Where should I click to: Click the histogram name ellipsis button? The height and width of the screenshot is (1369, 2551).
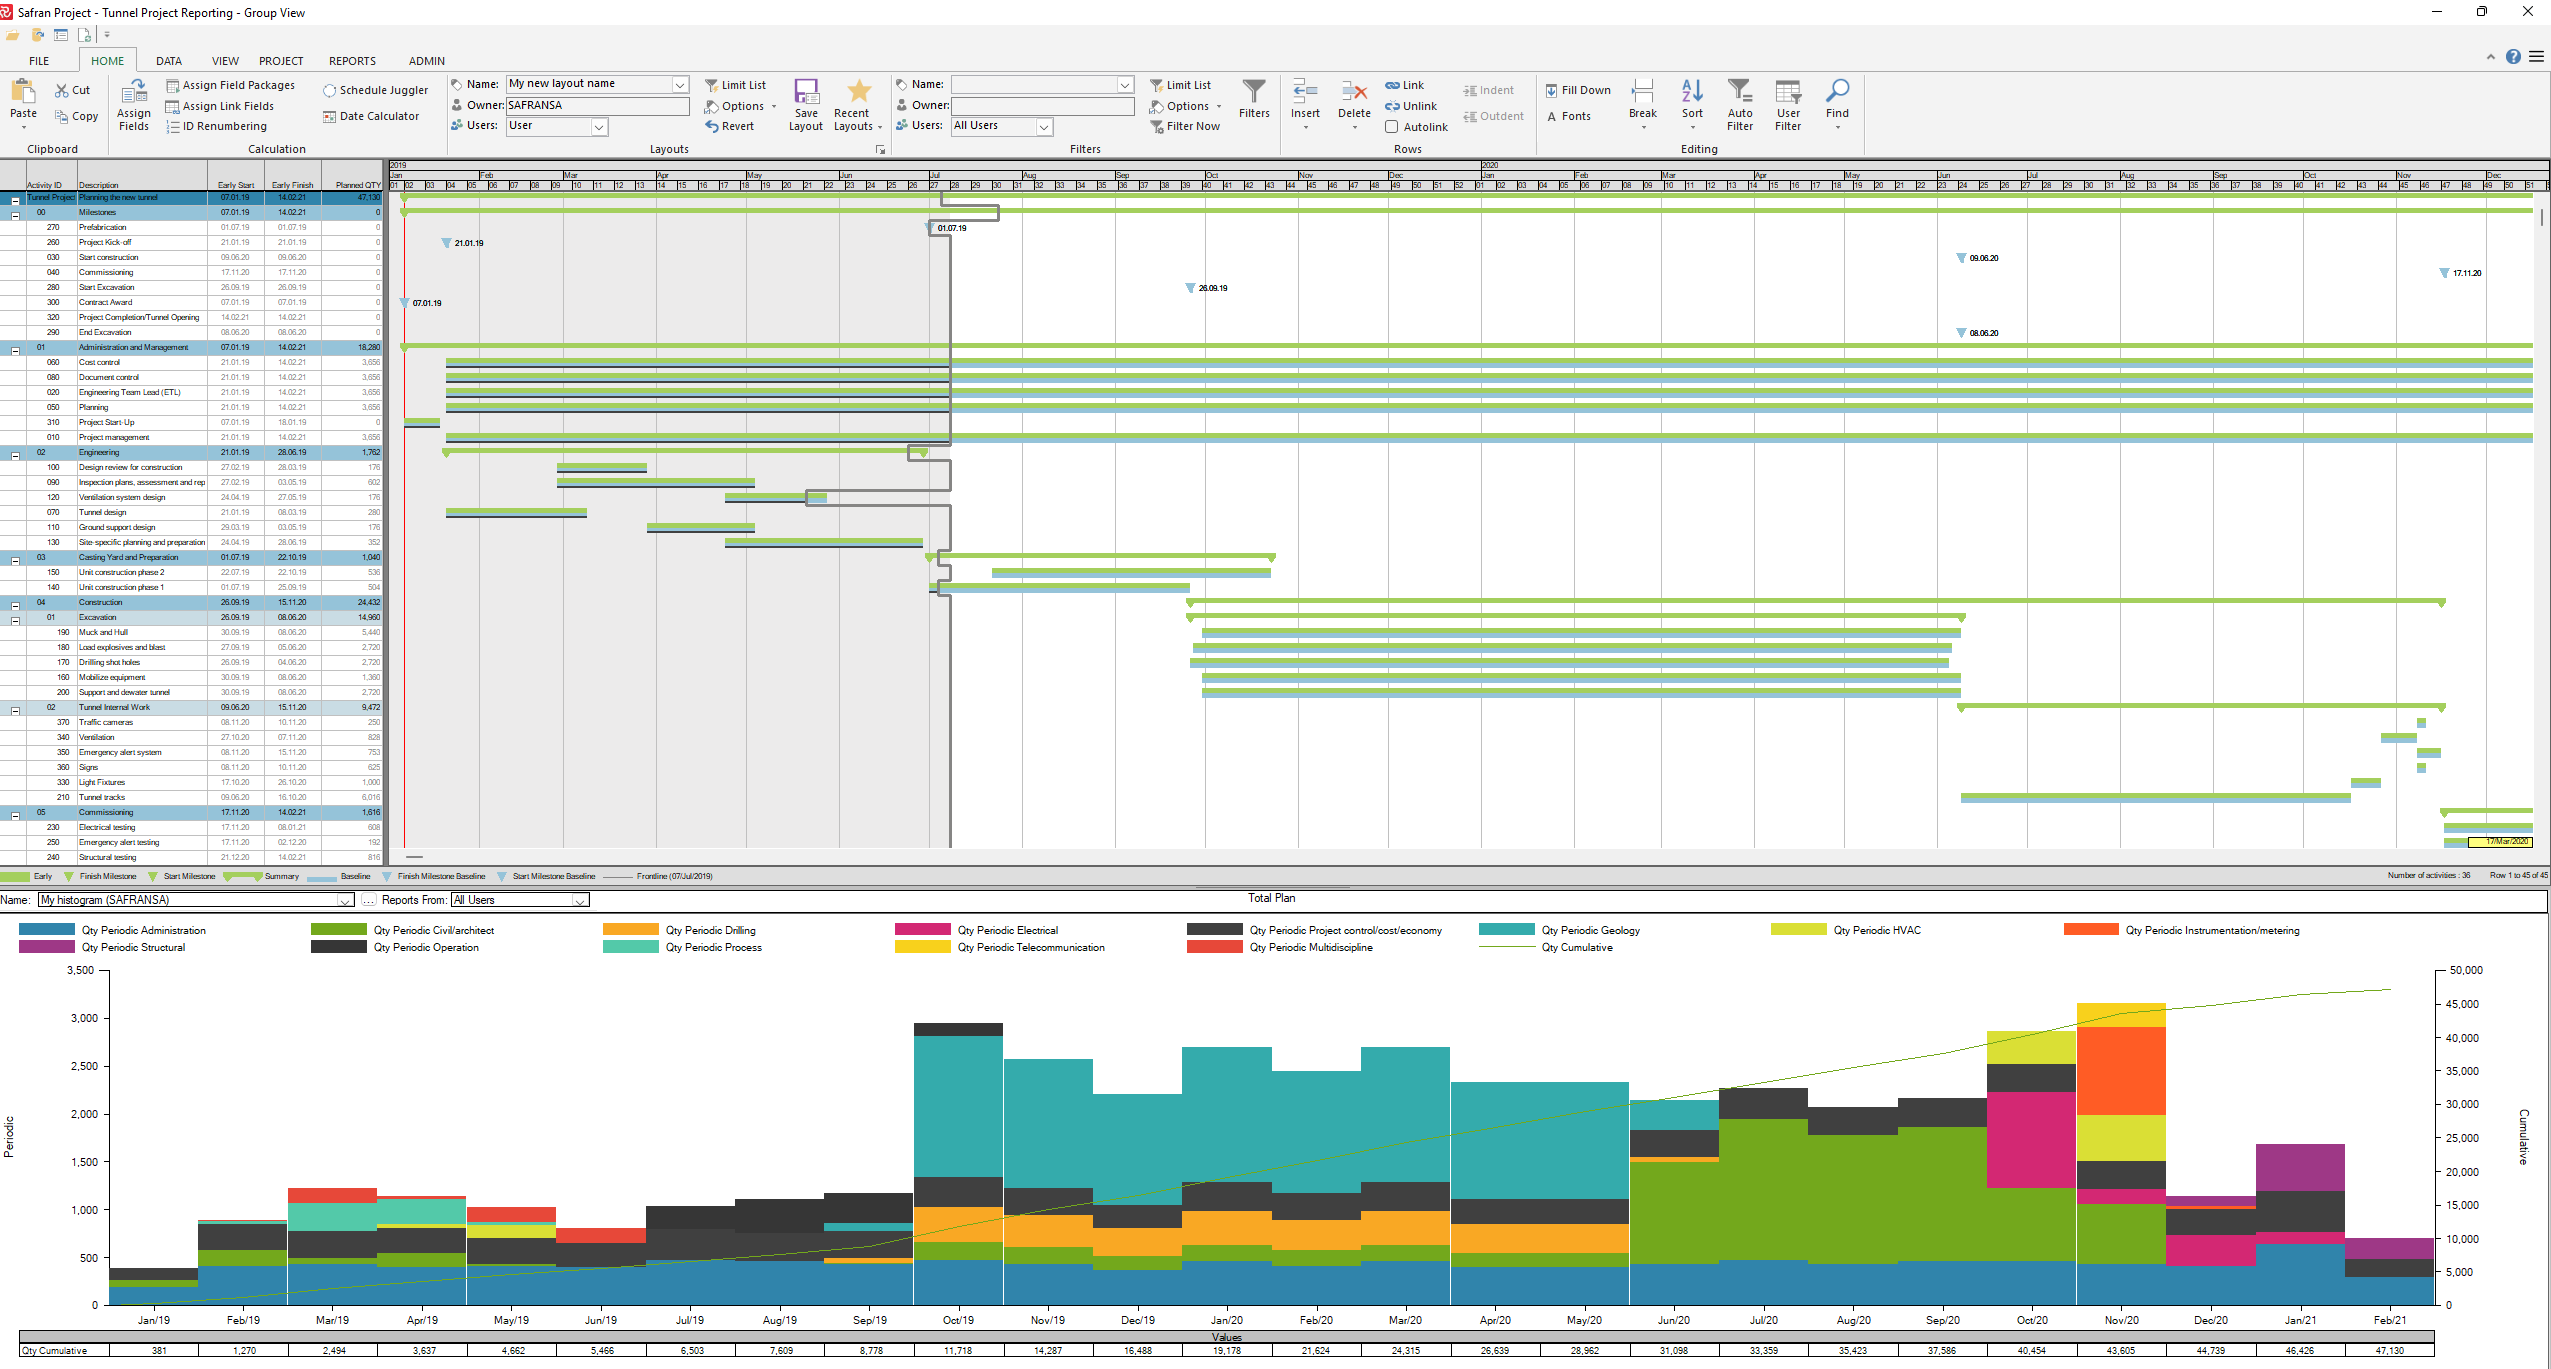pyautogui.click(x=368, y=900)
